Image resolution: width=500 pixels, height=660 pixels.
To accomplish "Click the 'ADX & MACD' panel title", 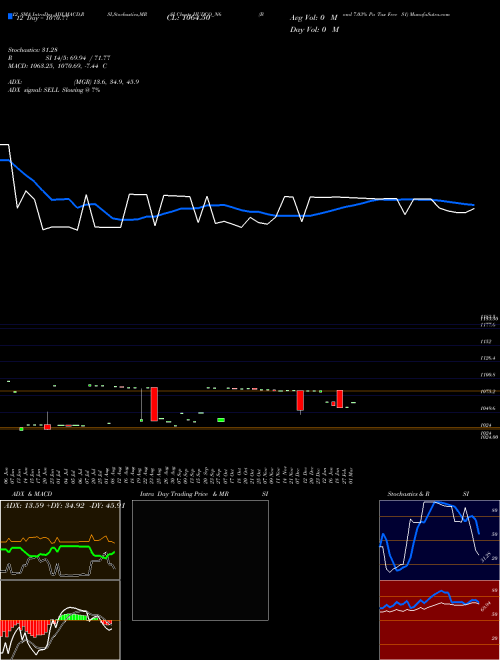I will (32, 494).
